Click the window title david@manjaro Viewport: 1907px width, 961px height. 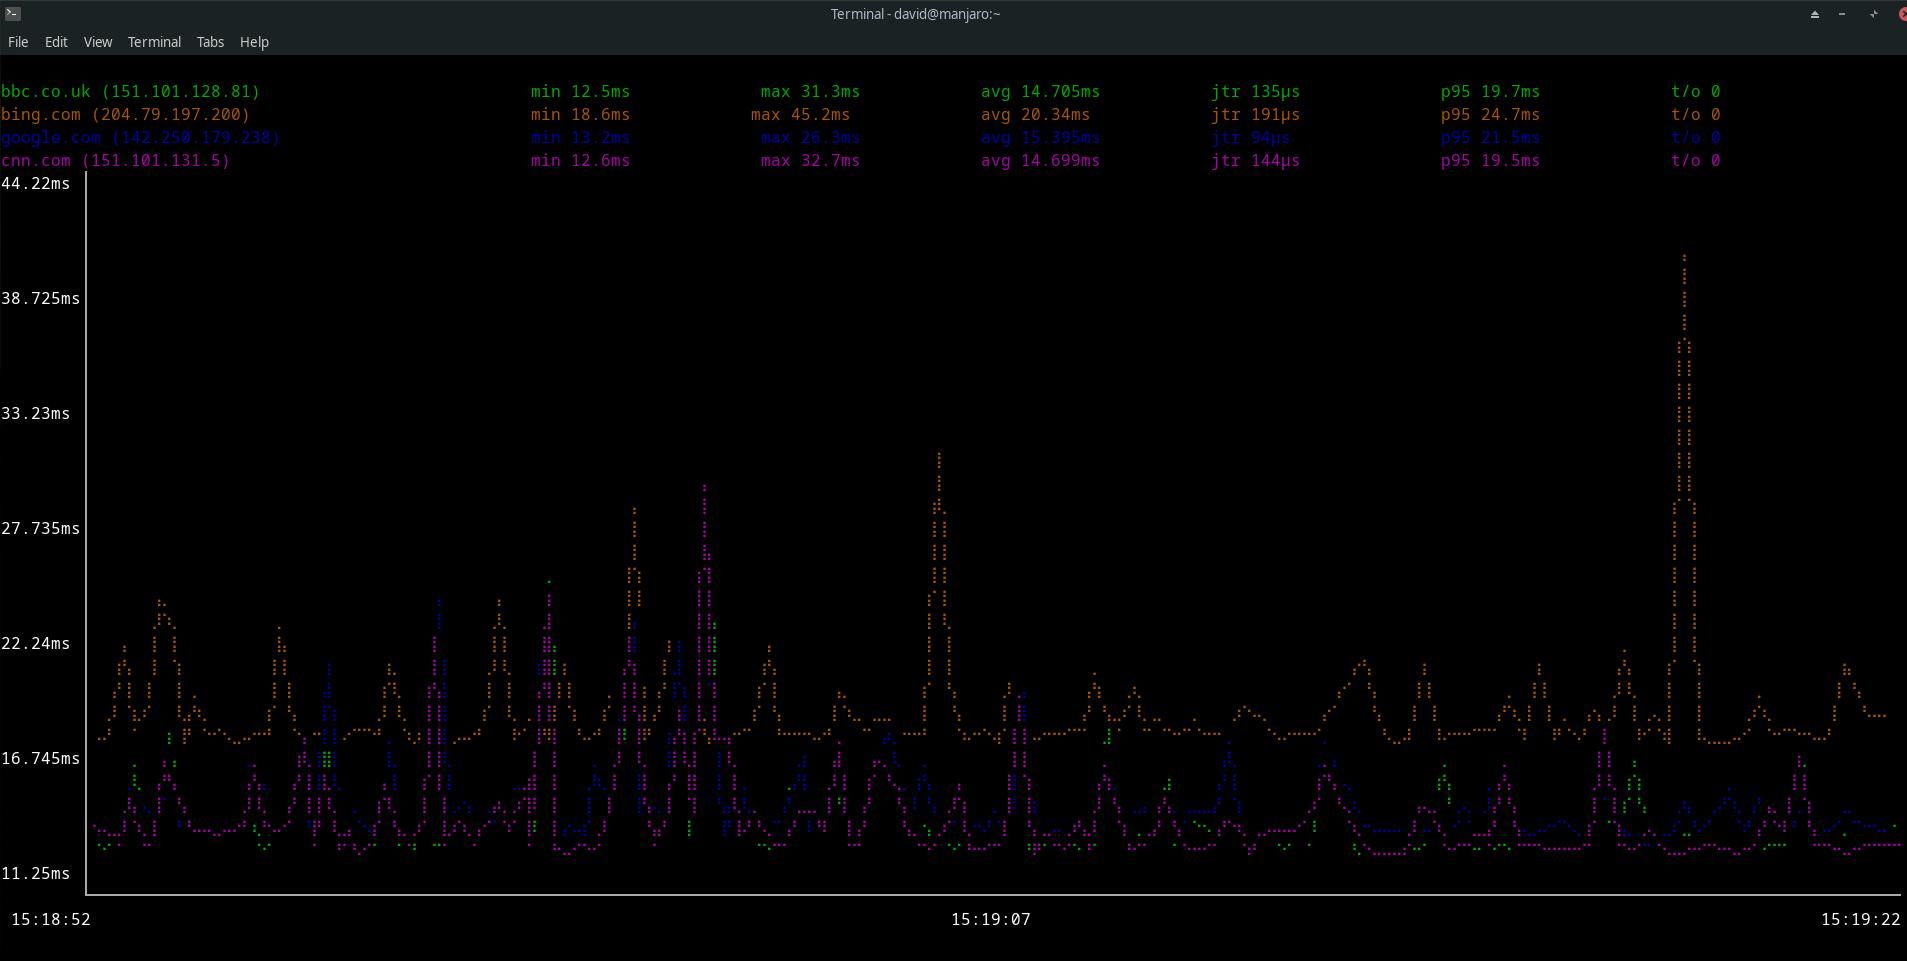tap(915, 14)
